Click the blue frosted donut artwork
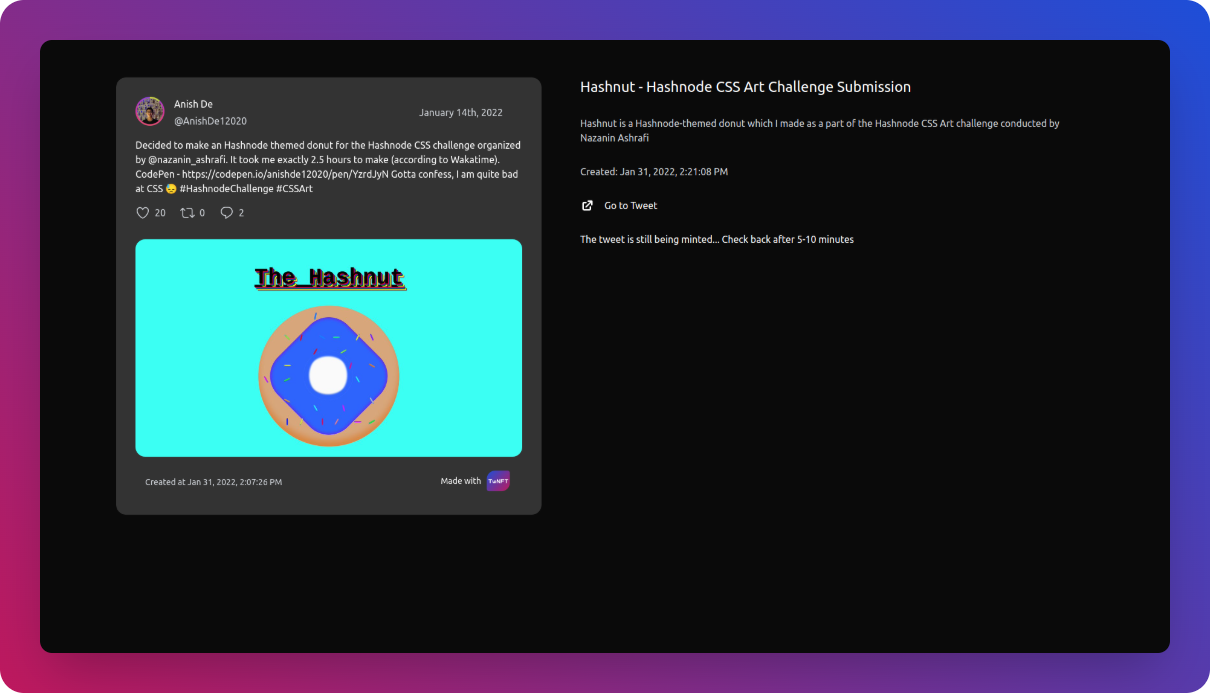1210x693 pixels. click(x=329, y=375)
